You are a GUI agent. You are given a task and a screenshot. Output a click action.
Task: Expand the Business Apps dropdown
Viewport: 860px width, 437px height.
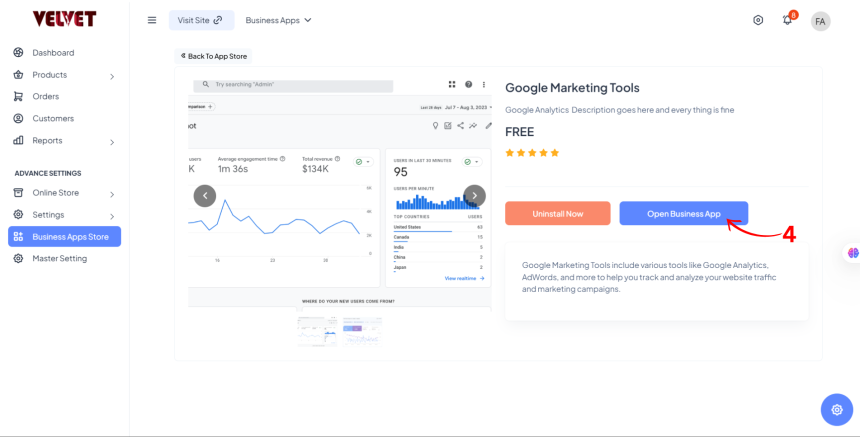pos(279,20)
